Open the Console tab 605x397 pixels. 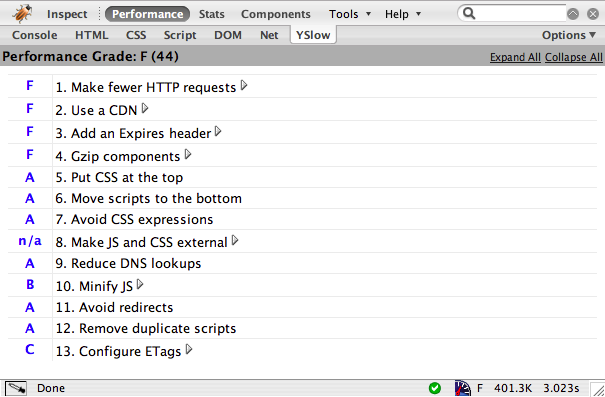[35, 35]
